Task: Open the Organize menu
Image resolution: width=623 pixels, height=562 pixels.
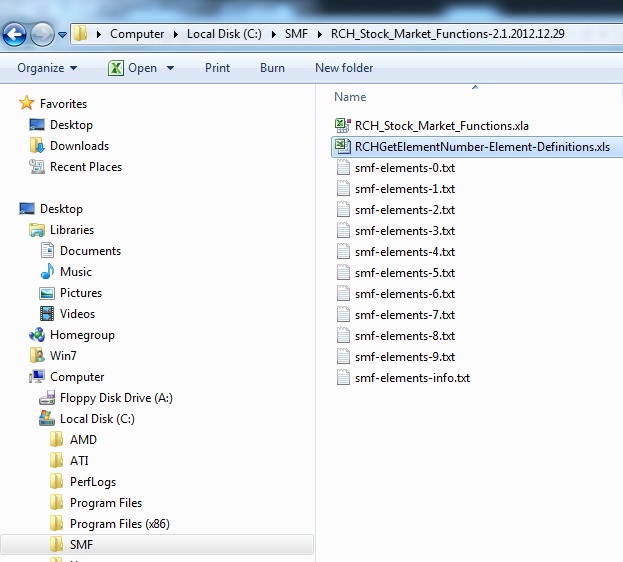Action: (47, 68)
